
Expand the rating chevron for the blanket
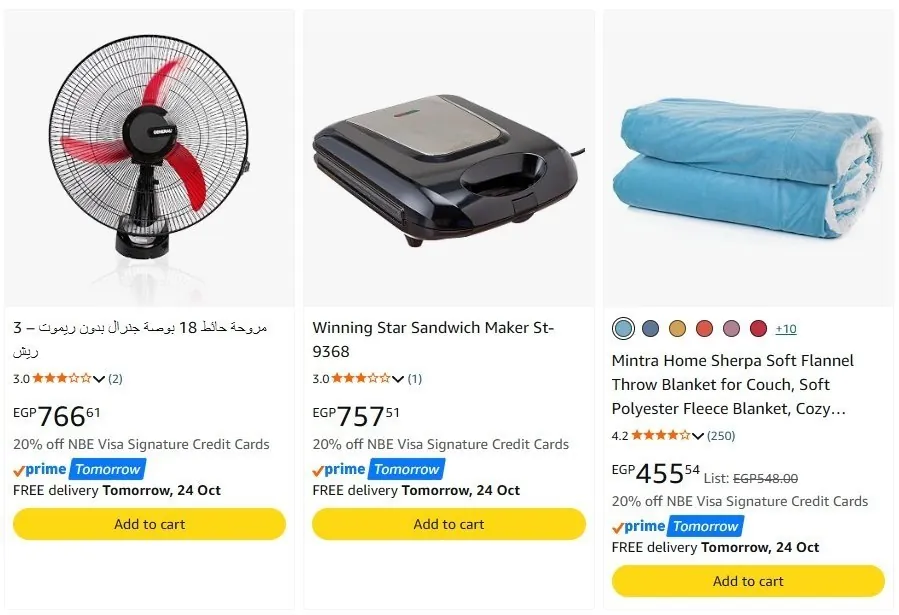(x=697, y=436)
